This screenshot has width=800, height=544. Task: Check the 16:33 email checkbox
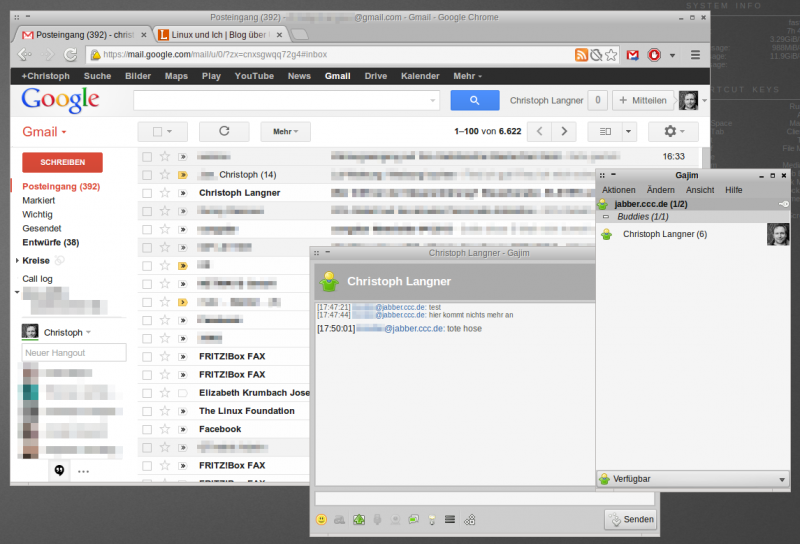click(x=147, y=157)
